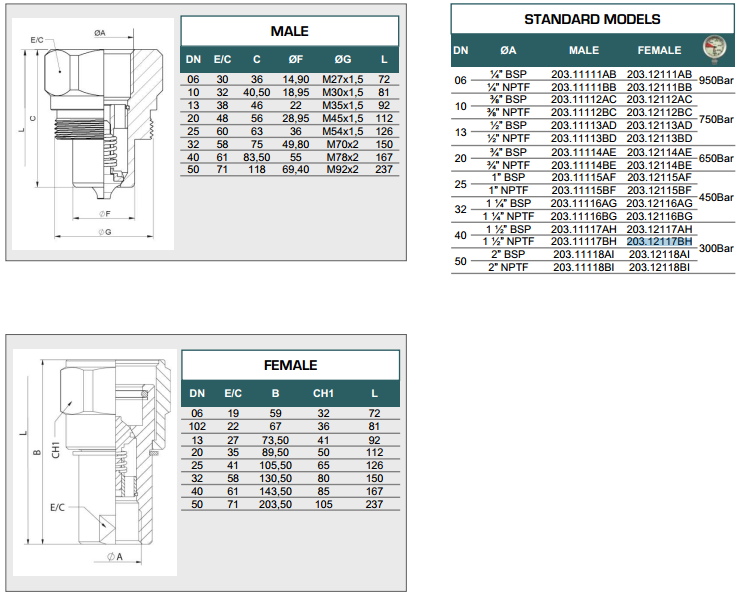
Task: Click part number 203.12118BI
Action: 659,267
